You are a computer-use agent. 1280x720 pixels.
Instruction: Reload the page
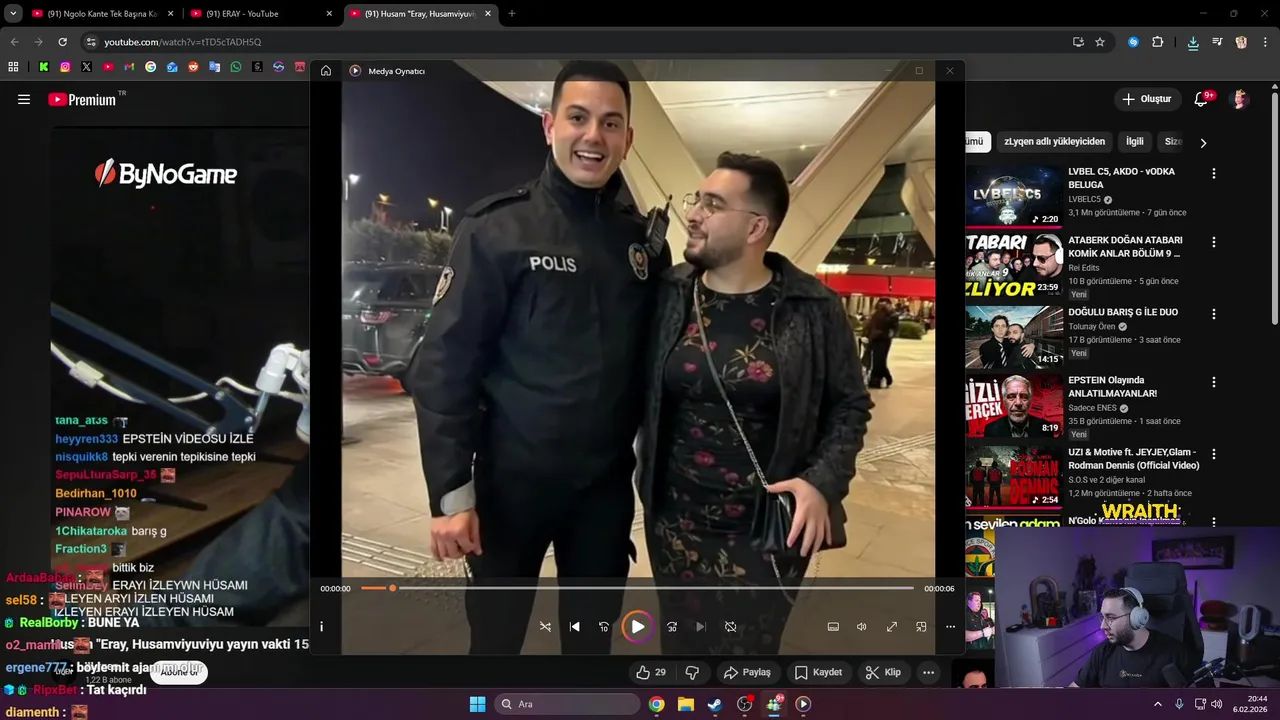click(62, 42)
